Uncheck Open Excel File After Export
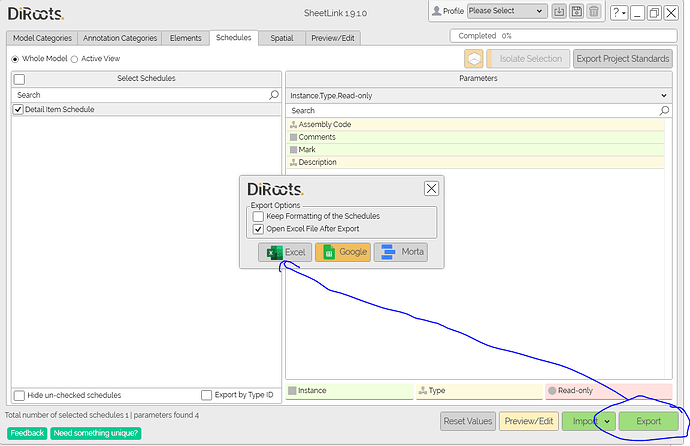Viewport: 690px width, 446px height. (258, 229)
